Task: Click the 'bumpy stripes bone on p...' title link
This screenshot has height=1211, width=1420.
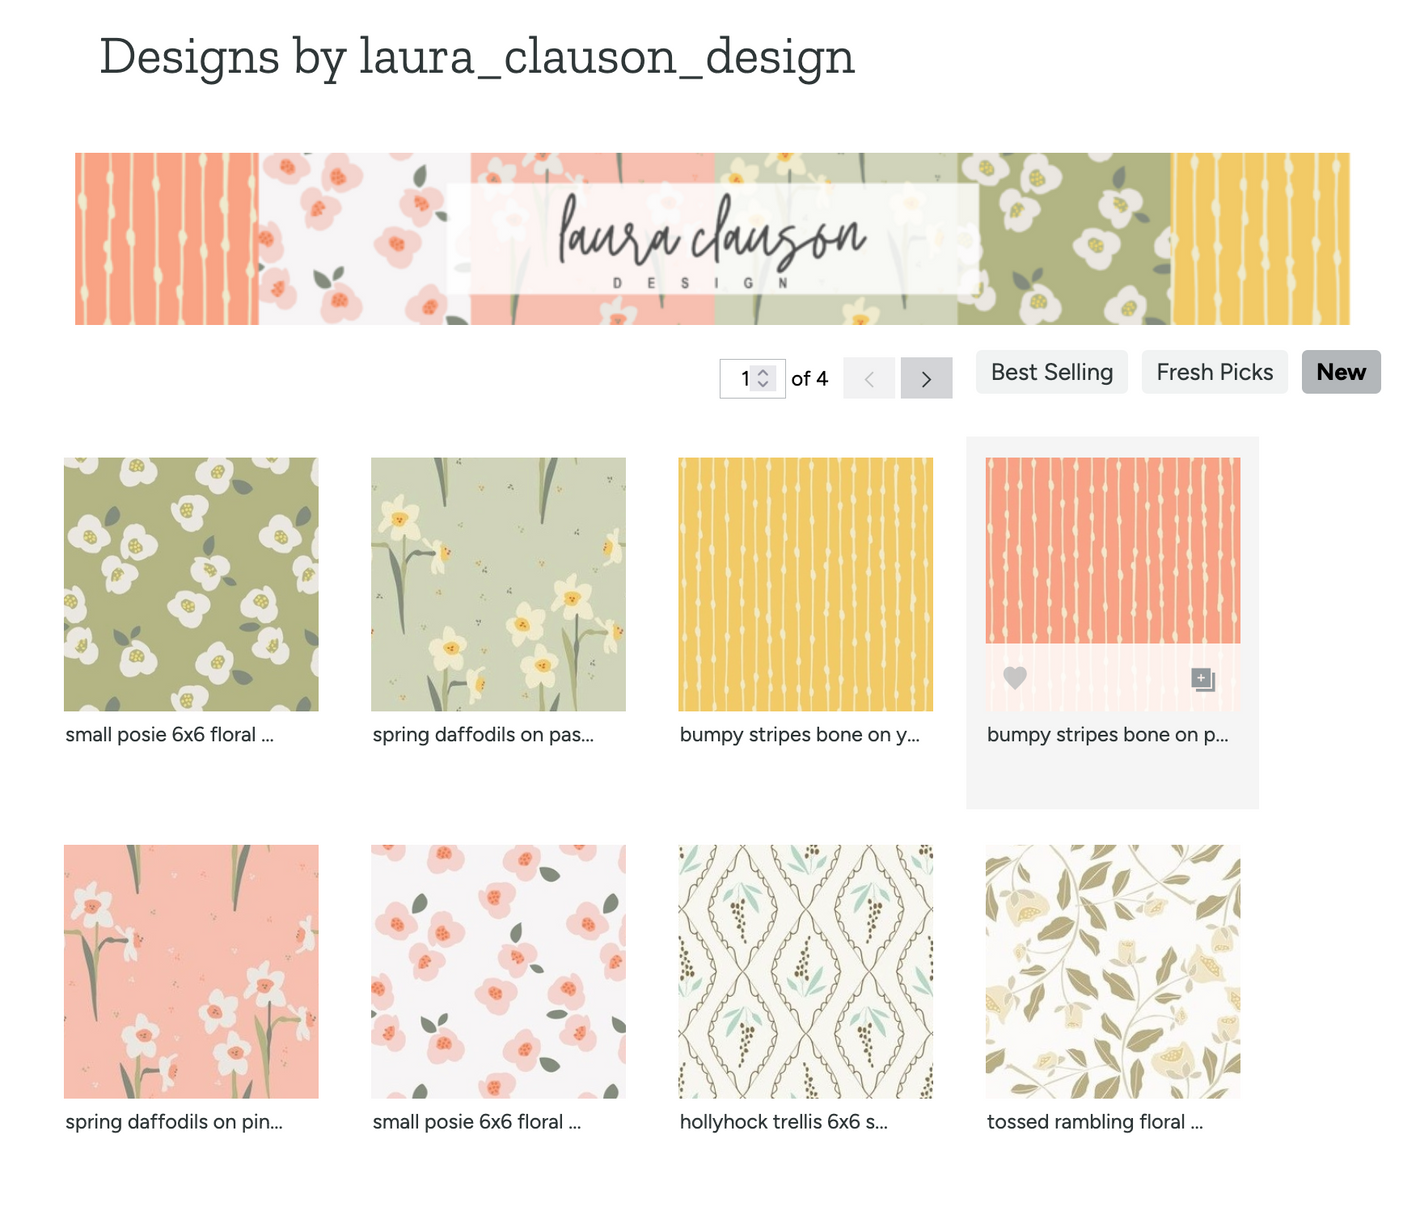Action: pos(1108,735)
